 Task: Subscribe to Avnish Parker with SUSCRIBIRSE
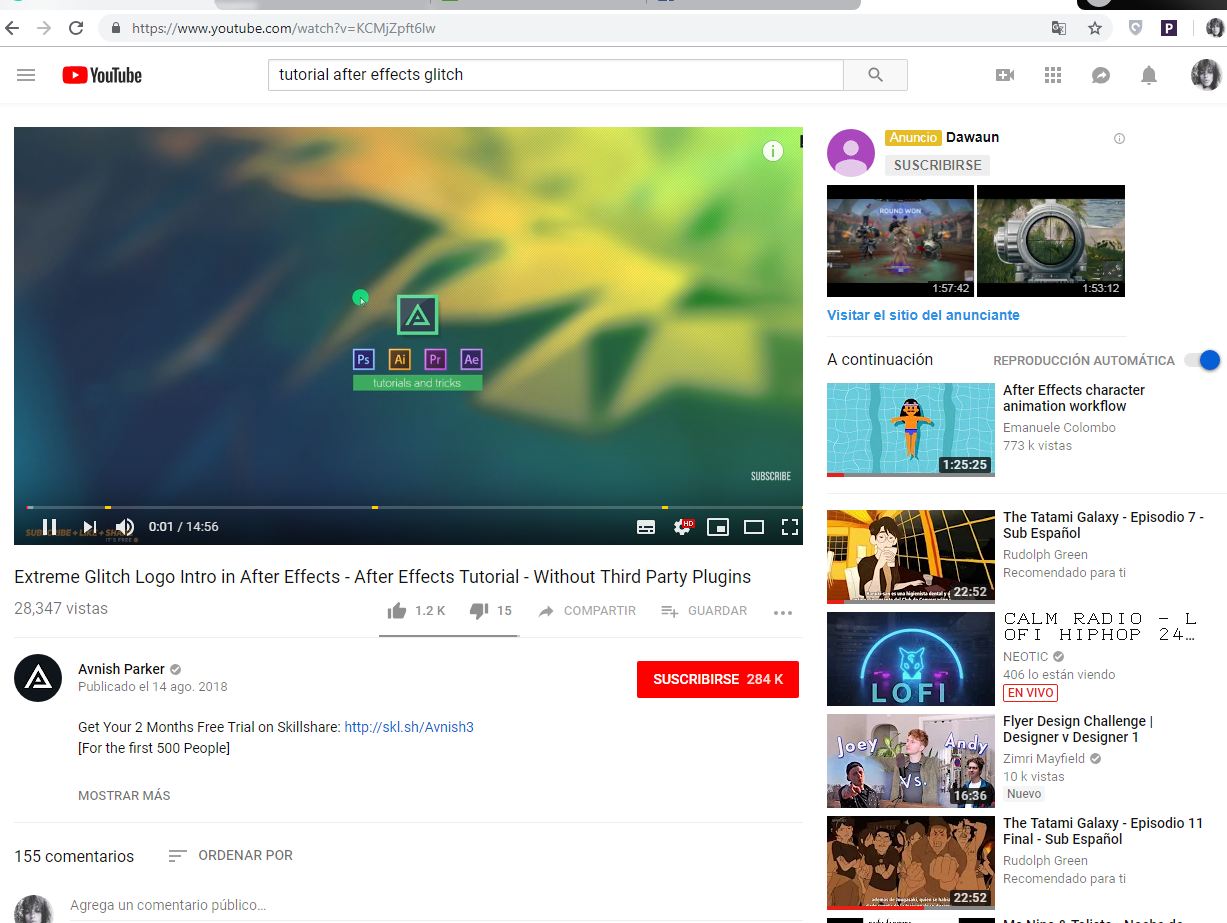[x=718, y=679]
